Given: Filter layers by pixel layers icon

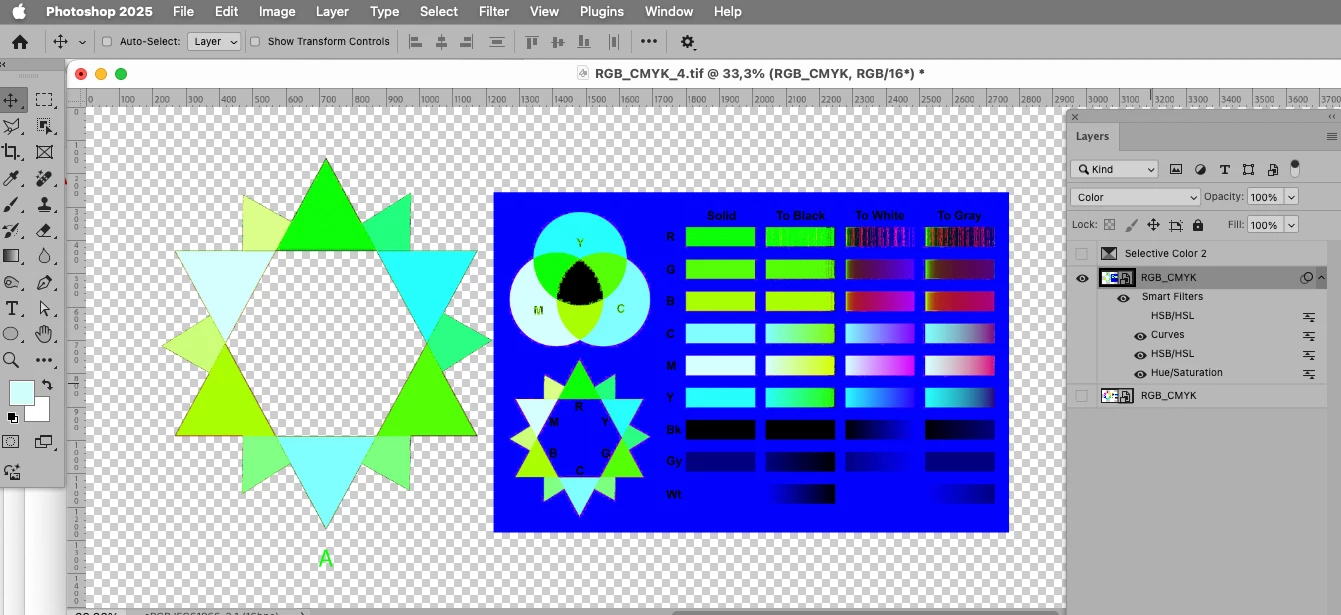Looking at the screenshot, I should coord(1176,169).
